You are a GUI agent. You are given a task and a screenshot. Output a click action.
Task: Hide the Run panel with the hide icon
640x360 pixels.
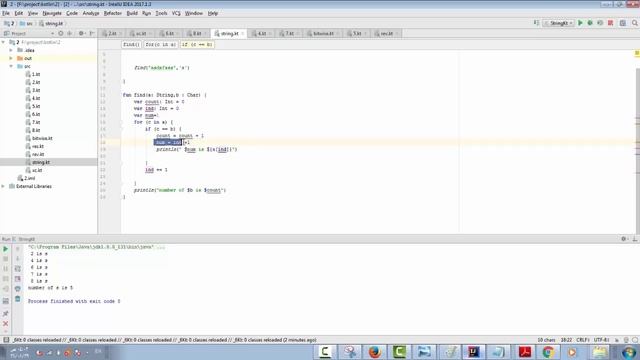pos(634,239)
